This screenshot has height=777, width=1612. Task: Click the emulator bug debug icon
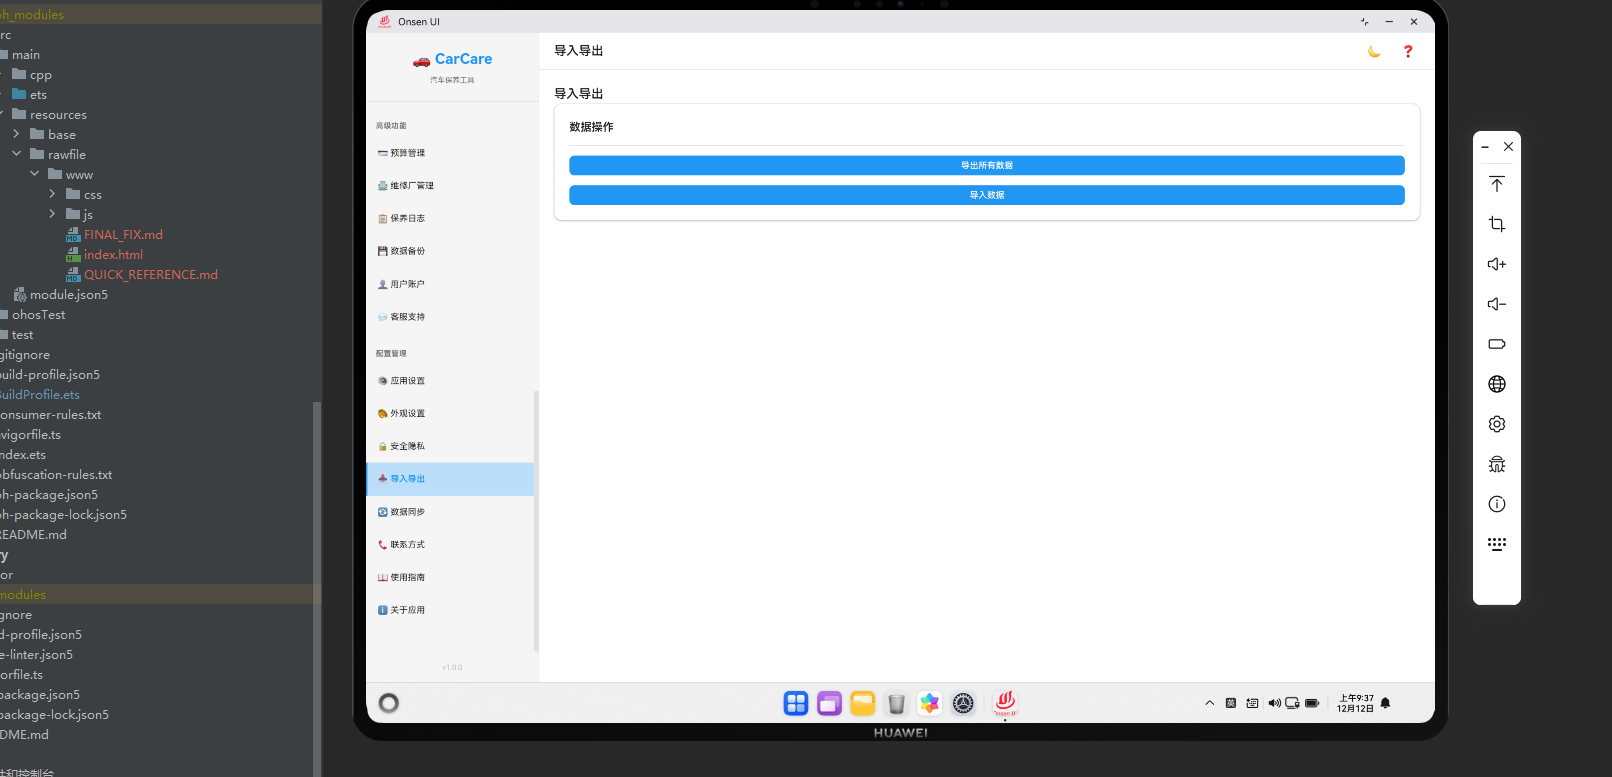tap(1497, 464)
